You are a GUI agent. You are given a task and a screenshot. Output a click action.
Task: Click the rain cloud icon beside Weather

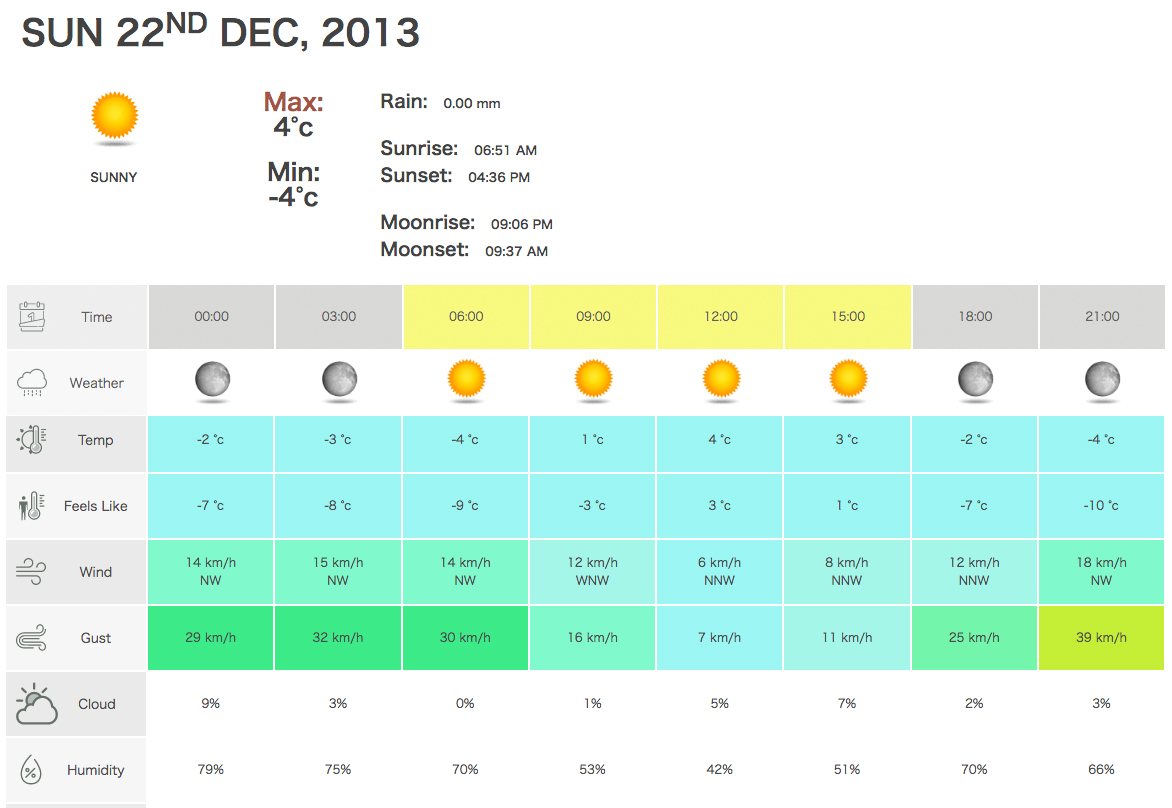[32, 382]
